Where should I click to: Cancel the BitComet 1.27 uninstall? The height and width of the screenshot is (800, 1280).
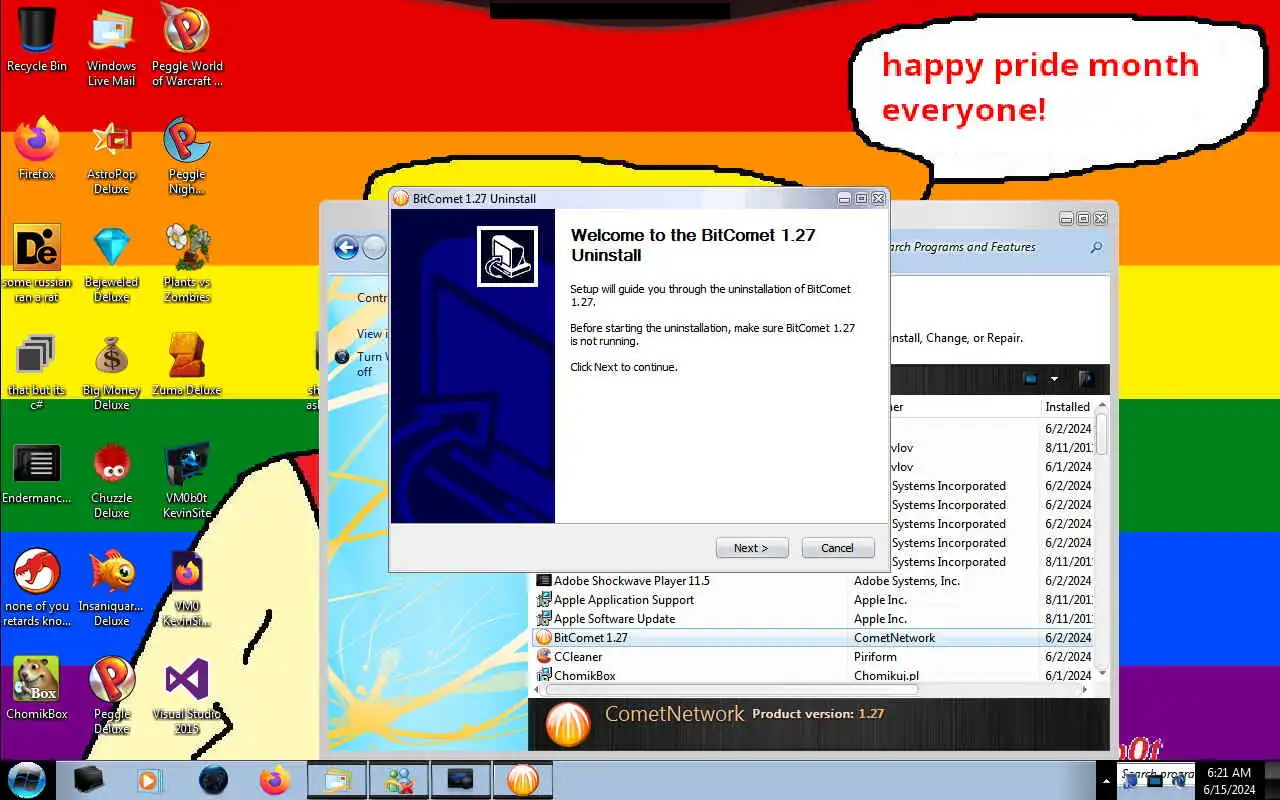838,548
